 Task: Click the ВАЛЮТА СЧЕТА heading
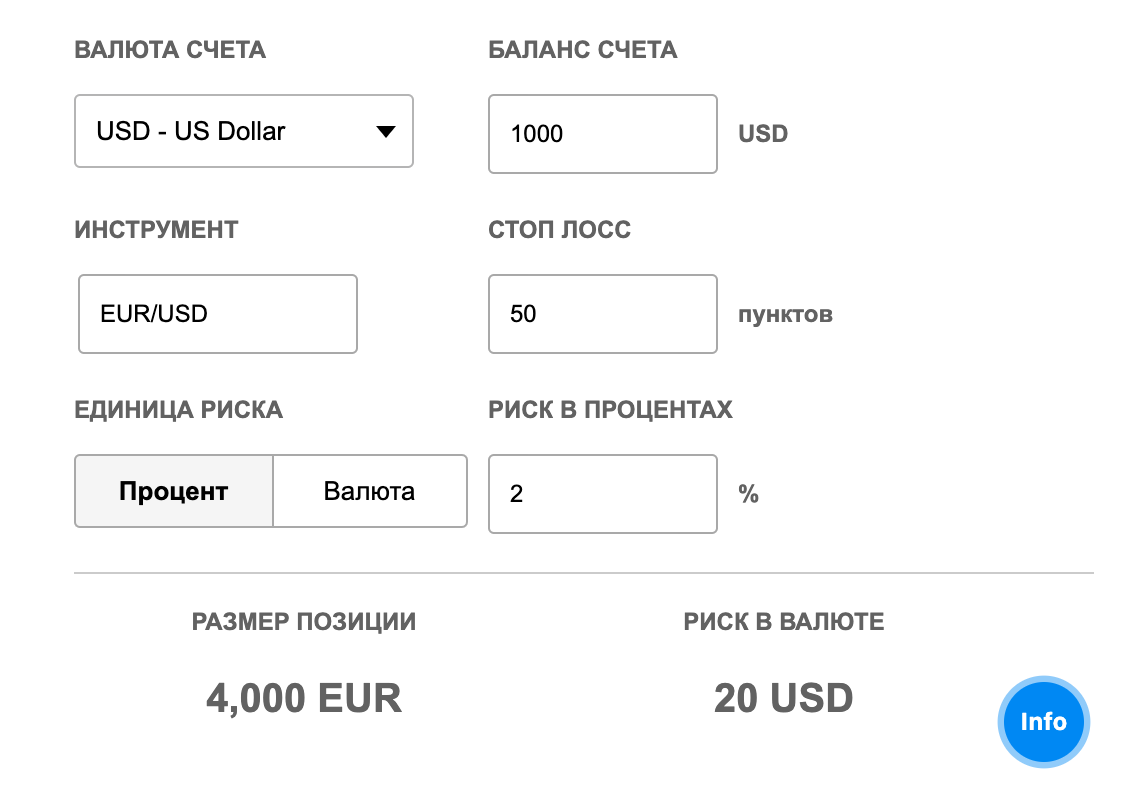(170, 50)
